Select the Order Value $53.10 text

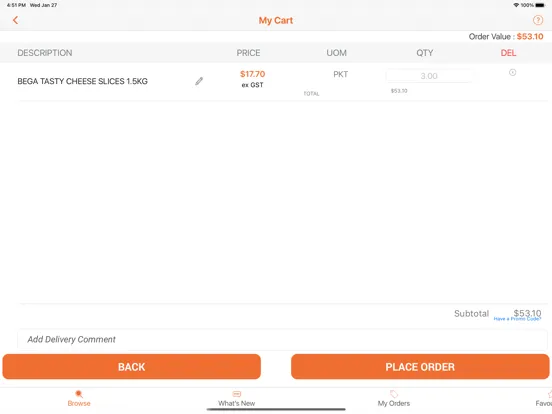[x=506, y=36]
